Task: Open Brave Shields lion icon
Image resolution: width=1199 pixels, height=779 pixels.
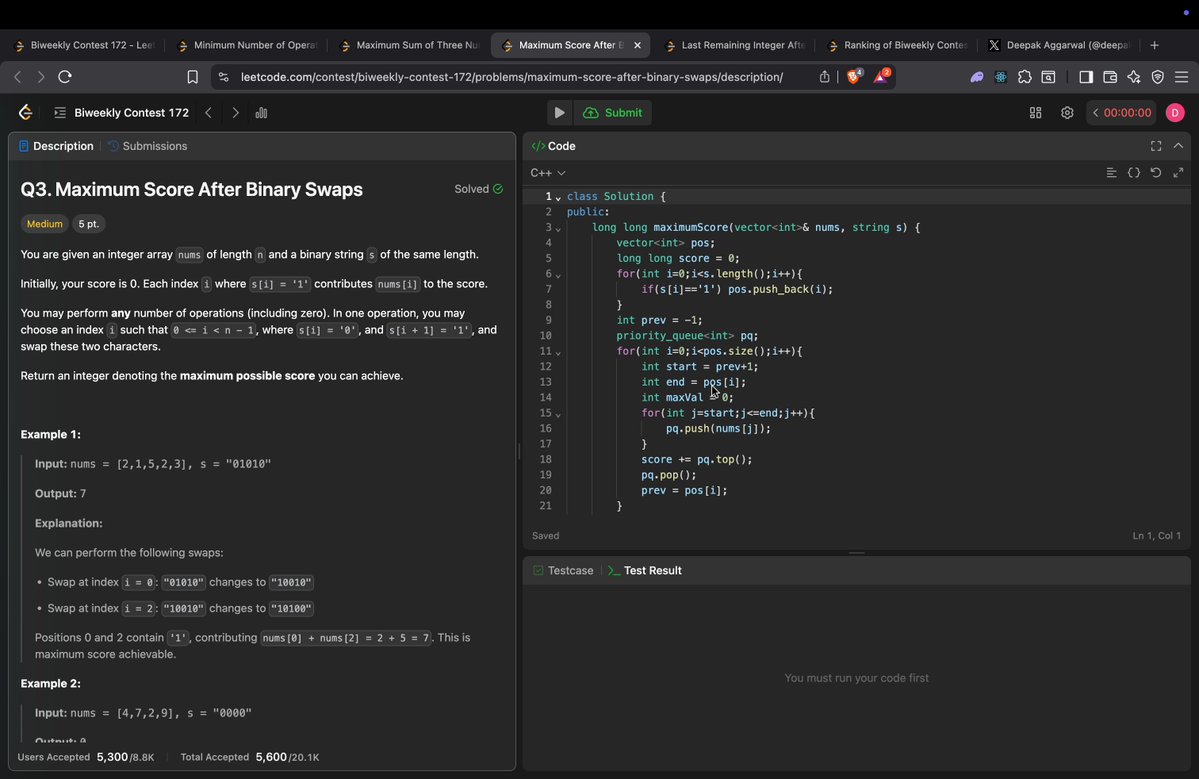Action: point(854,76)
